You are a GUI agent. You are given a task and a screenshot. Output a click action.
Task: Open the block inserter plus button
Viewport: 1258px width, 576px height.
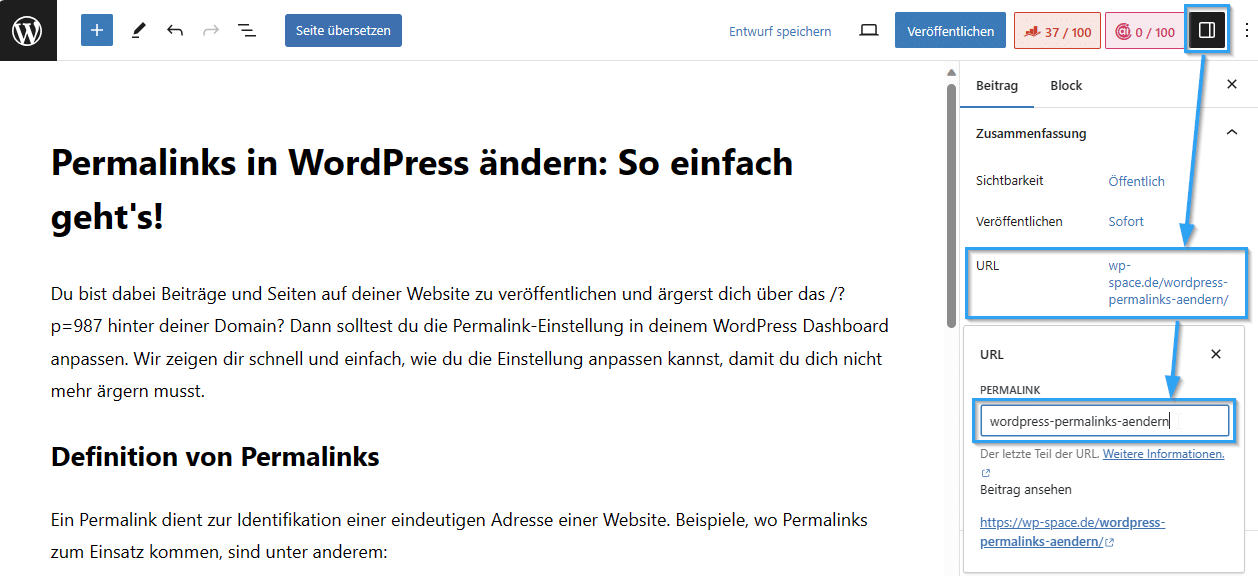tap(97, 30)
